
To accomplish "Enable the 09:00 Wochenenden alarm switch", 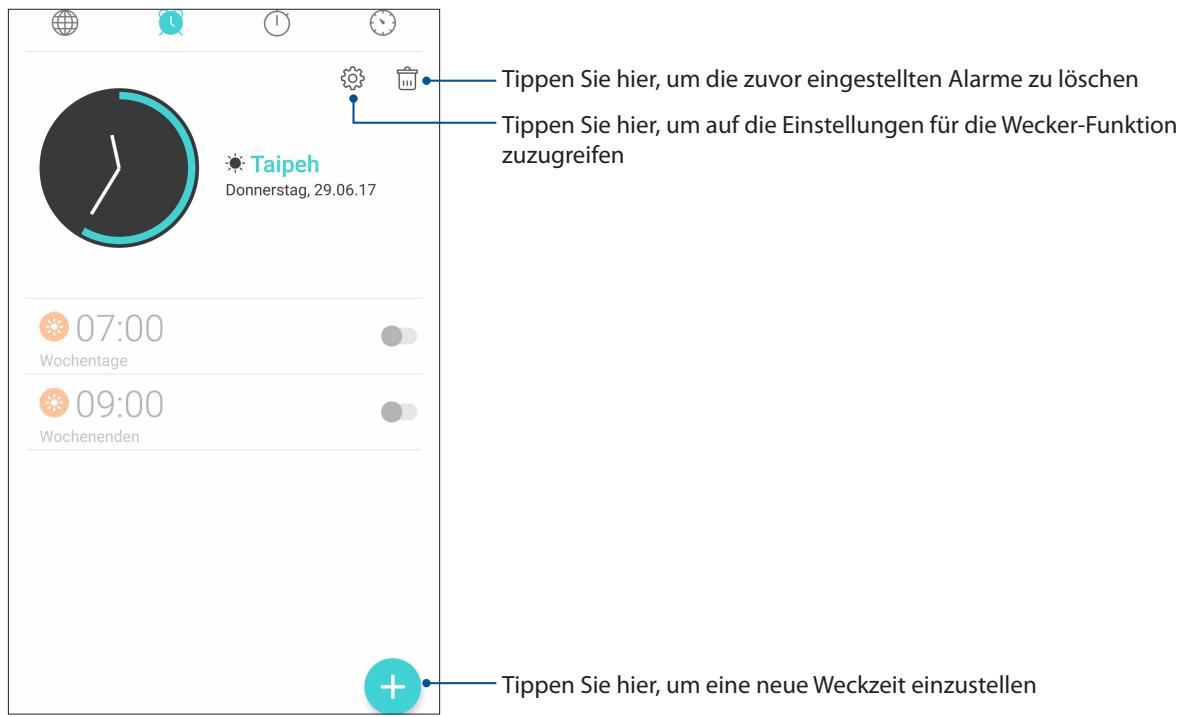I will click(399, 412).
